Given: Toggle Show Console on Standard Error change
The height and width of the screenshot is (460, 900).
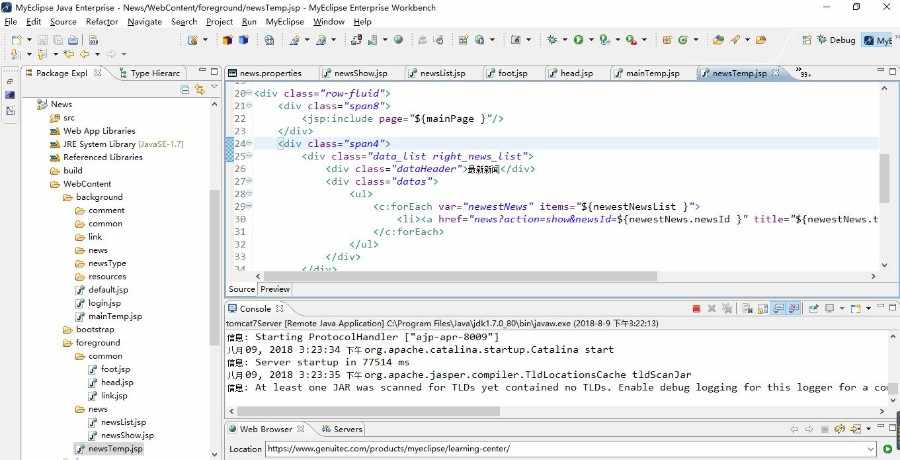Looking at the screenshot, I should tap(794, 308).
